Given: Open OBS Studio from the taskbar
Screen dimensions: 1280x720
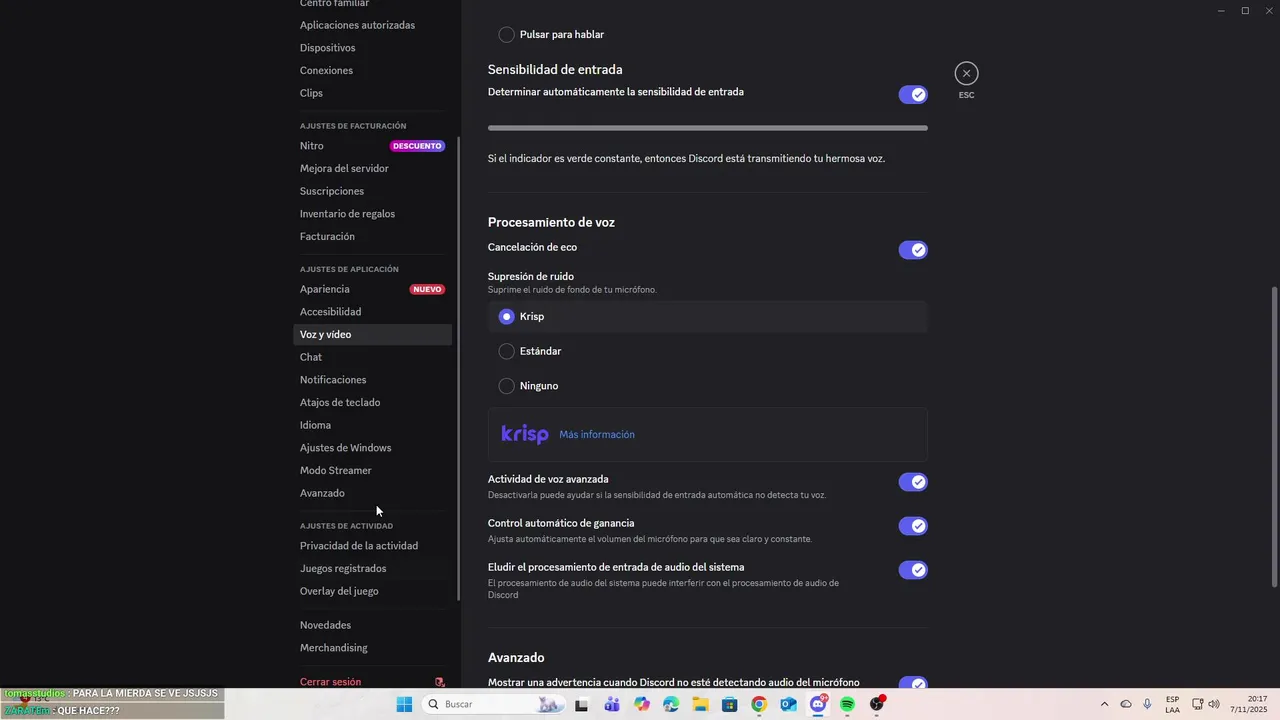Looking at the screenshot, I should [x=877, y=704].
